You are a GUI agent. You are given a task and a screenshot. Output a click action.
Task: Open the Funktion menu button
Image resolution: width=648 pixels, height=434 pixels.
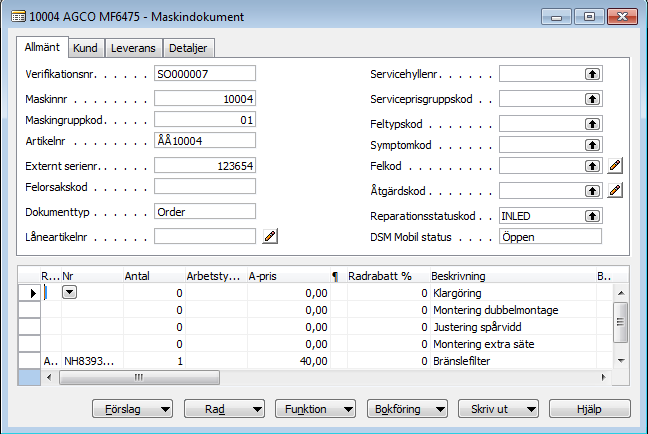[315, 409]
